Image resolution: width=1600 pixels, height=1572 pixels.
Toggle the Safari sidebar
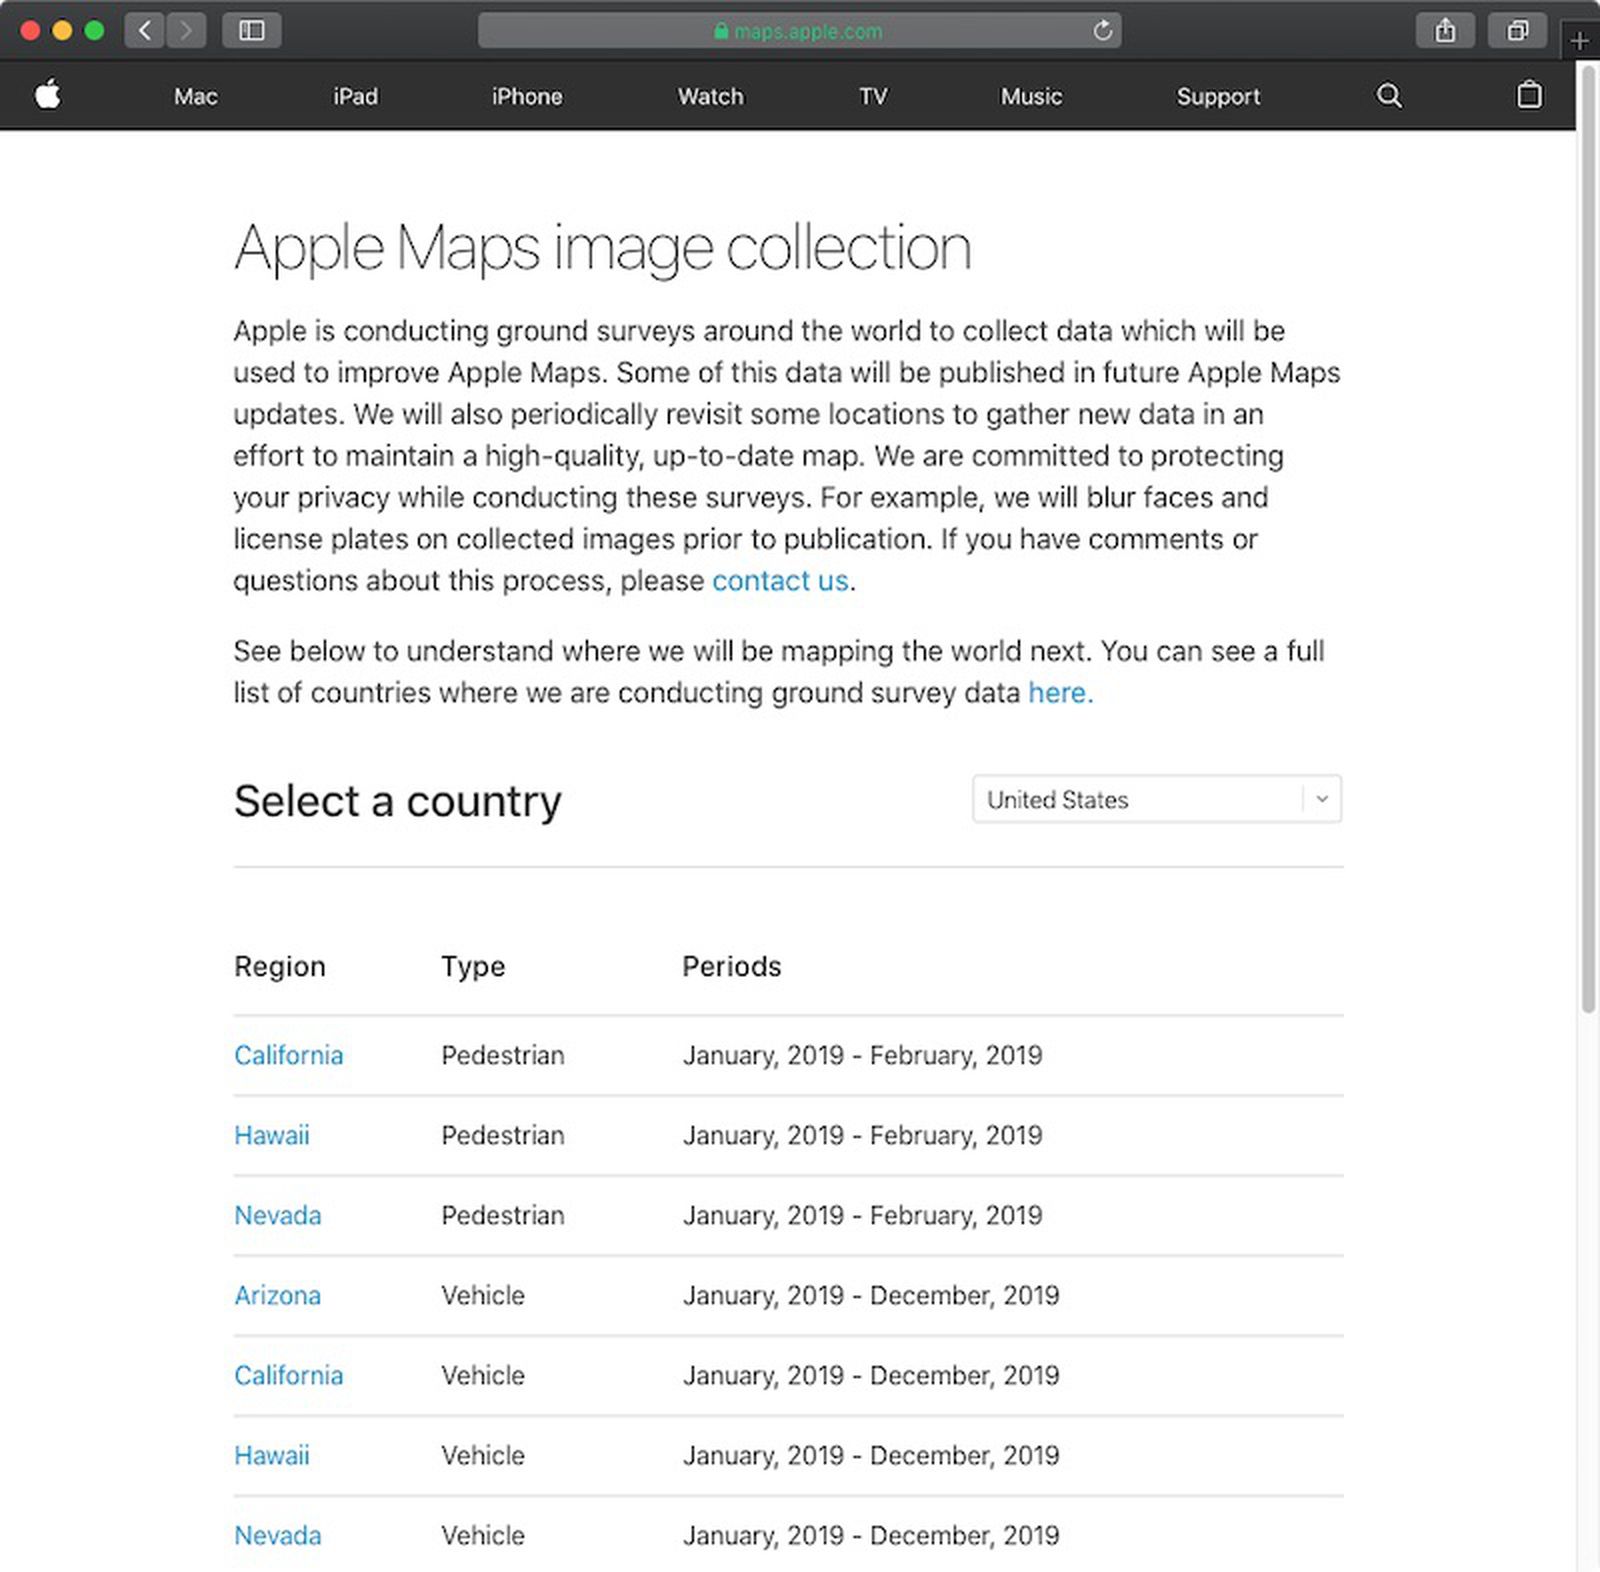pyautogui.click(x=252, y=30)
